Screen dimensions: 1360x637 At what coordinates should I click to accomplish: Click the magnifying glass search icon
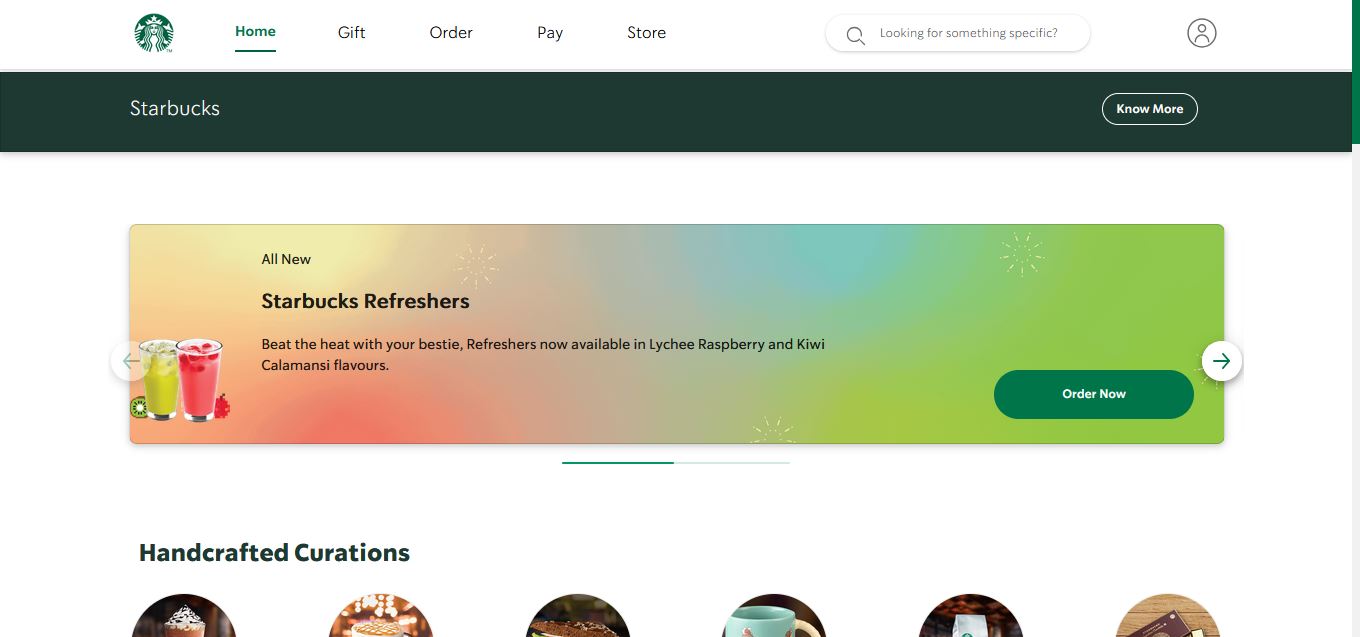click(855, 36)
